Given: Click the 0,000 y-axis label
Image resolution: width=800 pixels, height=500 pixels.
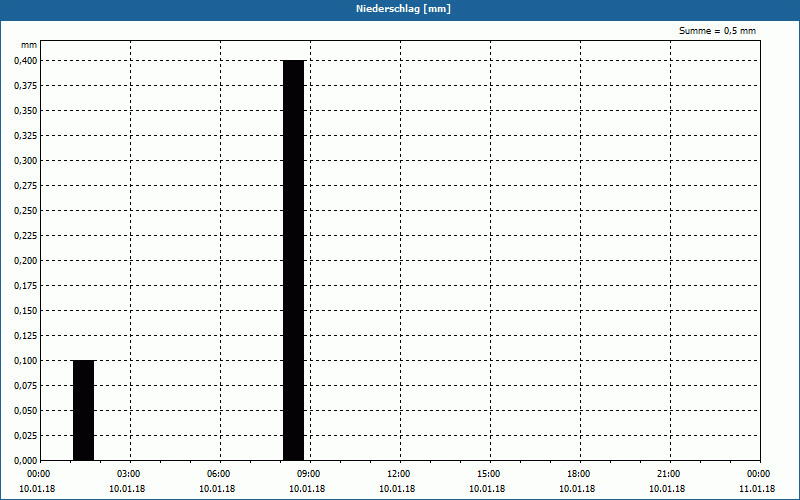Looking at the screenshot, I should pos(26,461).
